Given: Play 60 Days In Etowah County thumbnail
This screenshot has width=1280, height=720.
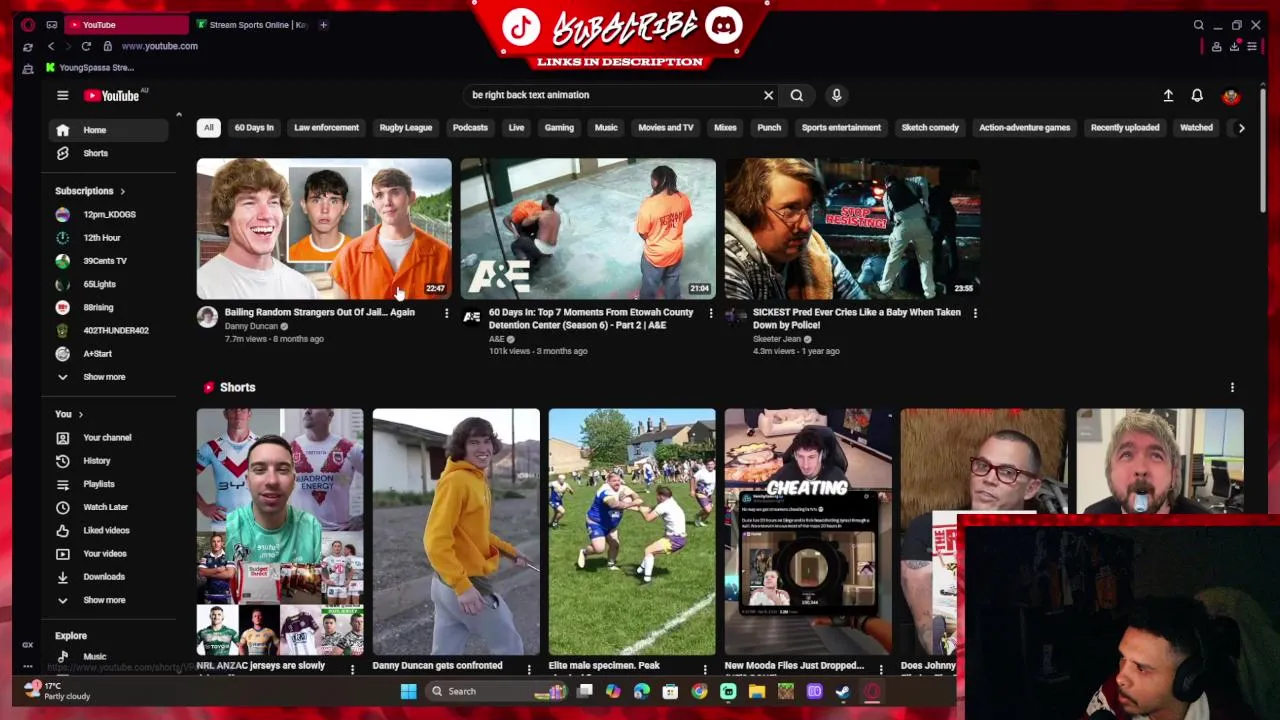Looking at the screenshot, I should (x=588, y=229).
